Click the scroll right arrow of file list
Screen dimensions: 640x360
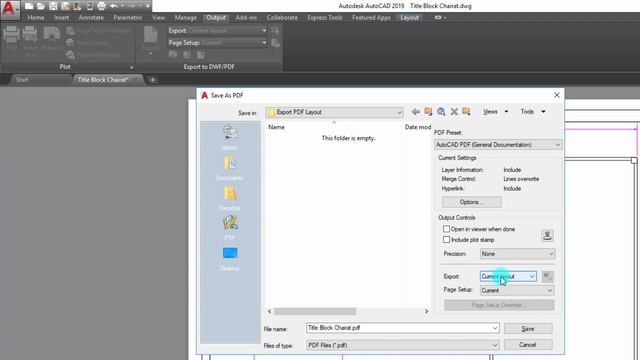click(427, 311)
